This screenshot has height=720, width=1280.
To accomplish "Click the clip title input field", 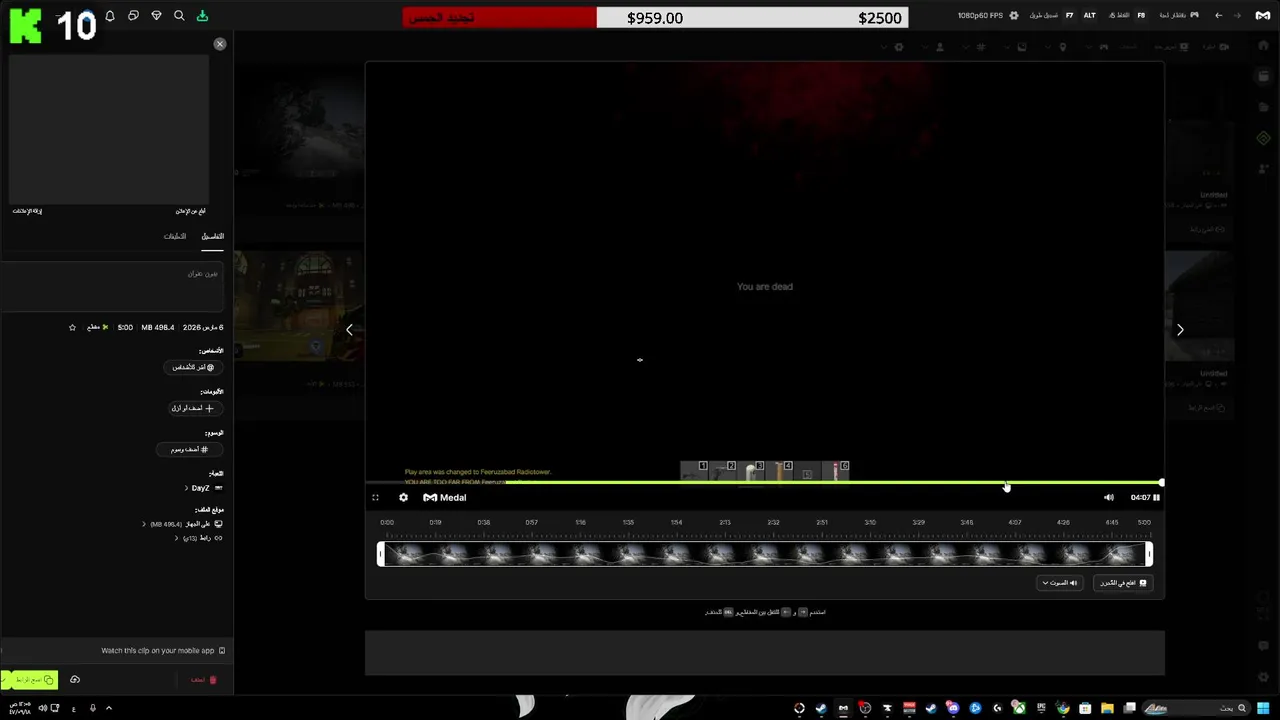I will coord(112,286).
